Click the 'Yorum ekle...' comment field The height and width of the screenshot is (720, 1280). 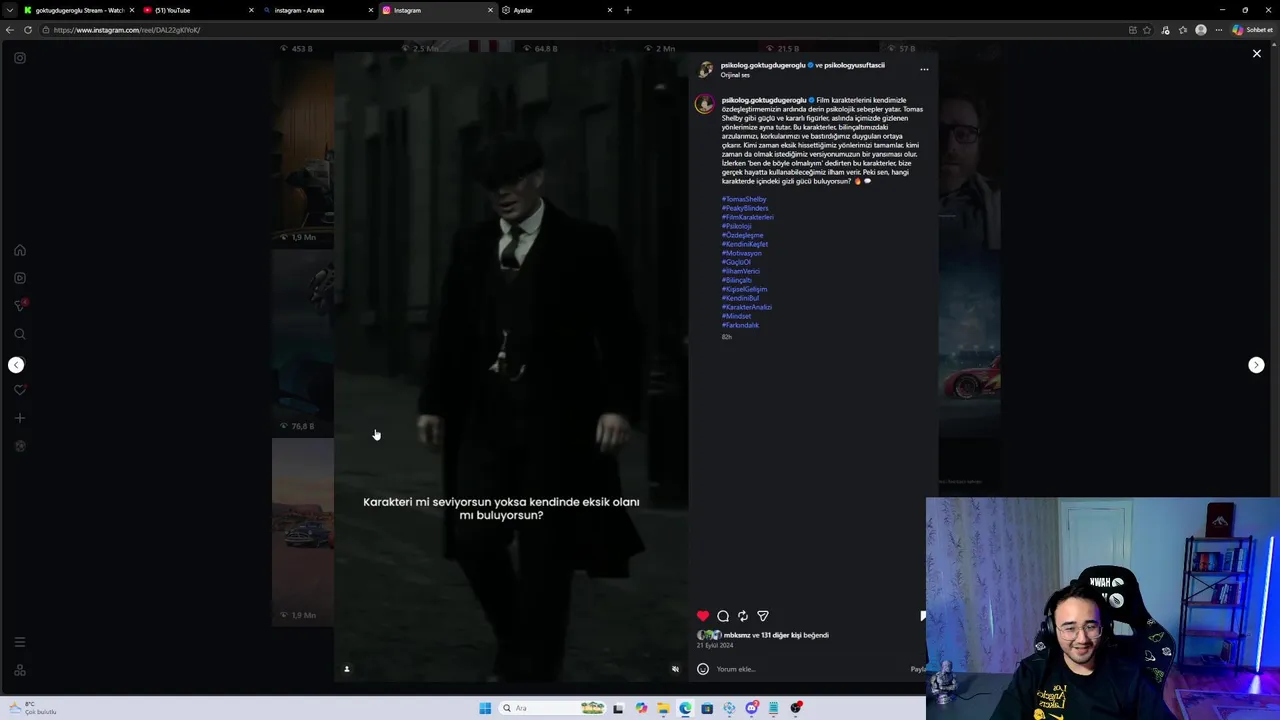click(810, 669)
